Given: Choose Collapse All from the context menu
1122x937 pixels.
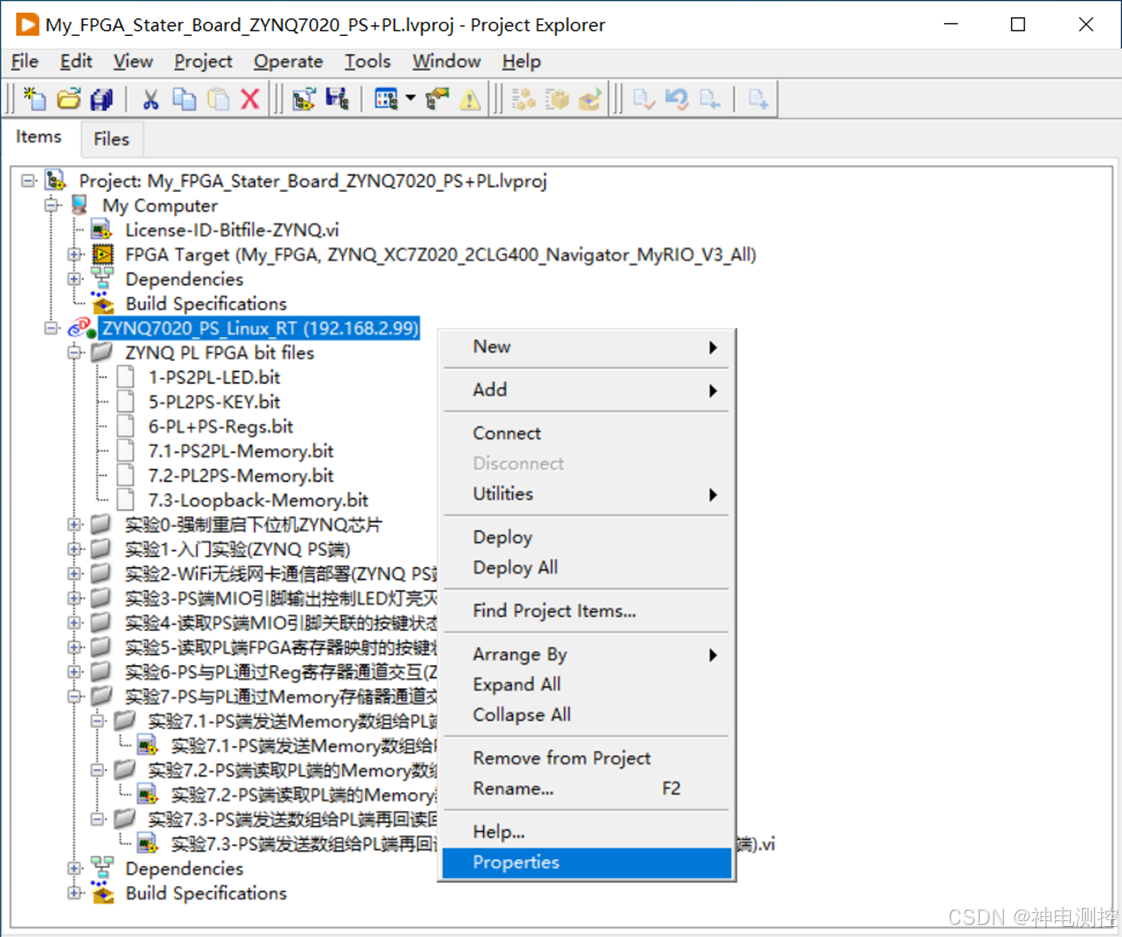Looking at the screenshot, I should [x=587, y=714].
